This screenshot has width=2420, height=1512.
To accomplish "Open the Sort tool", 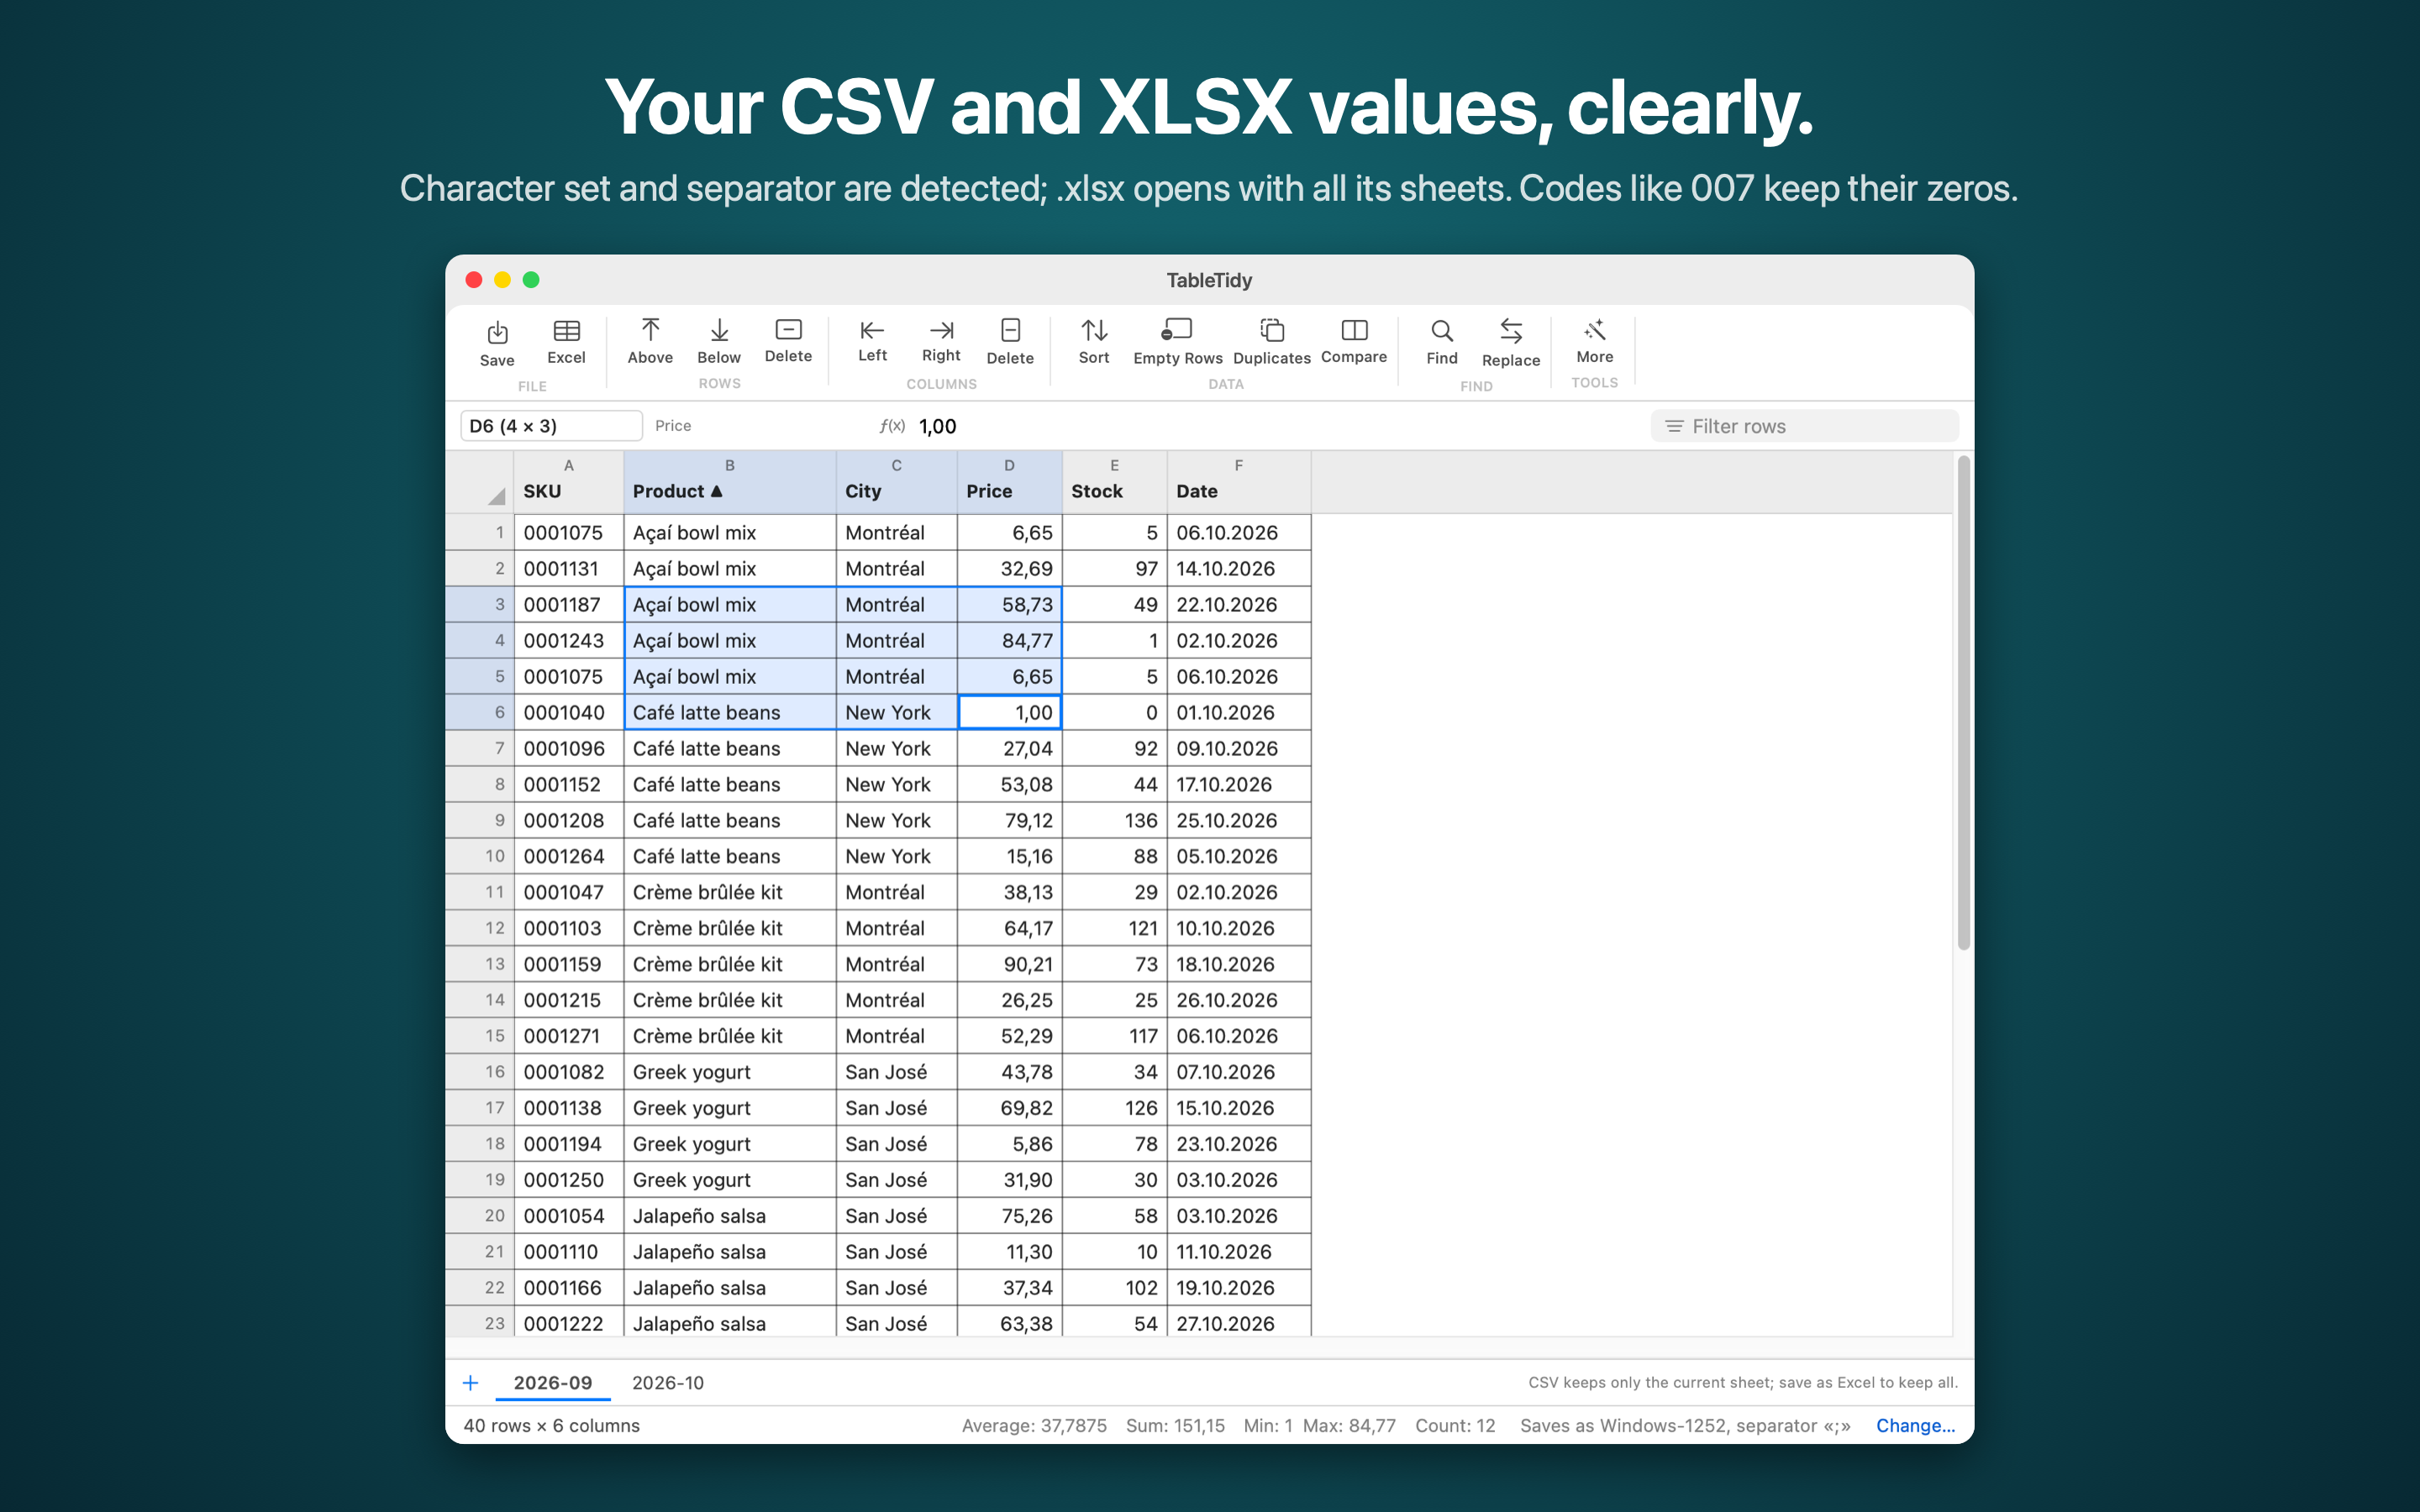I will (x=1094, y=342).
